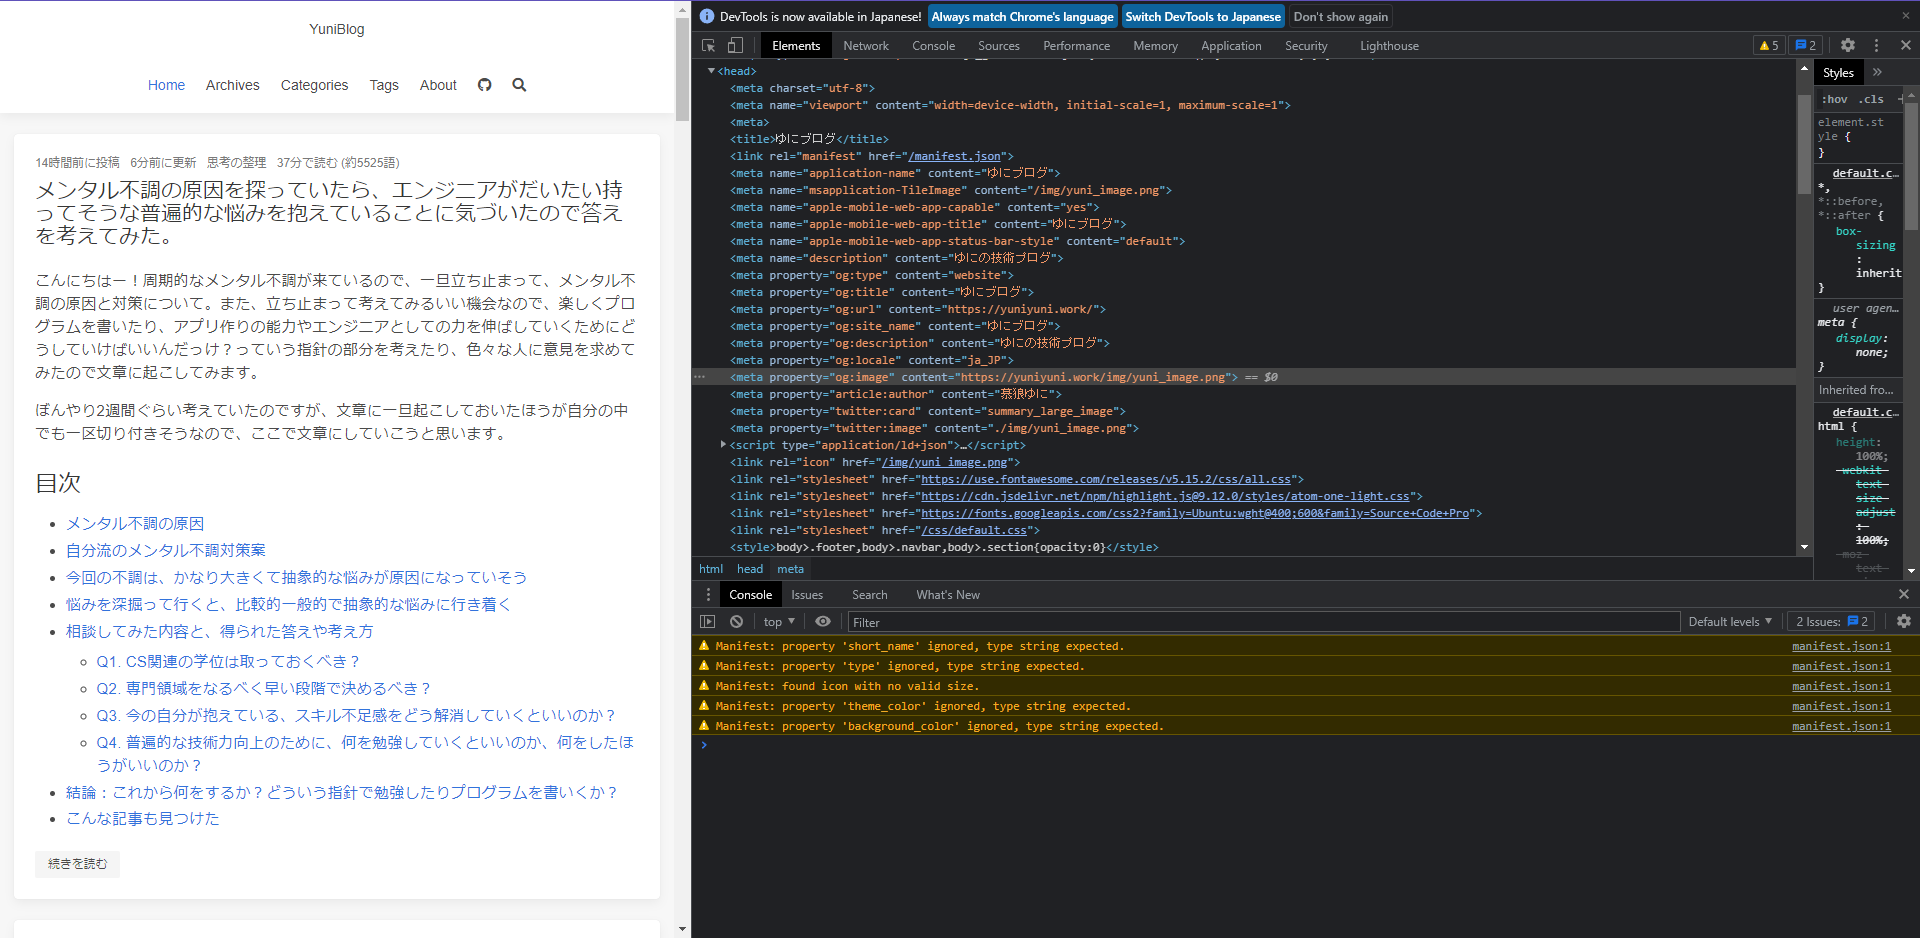Toggle the device toolbar icon

[x=735, y=45]
